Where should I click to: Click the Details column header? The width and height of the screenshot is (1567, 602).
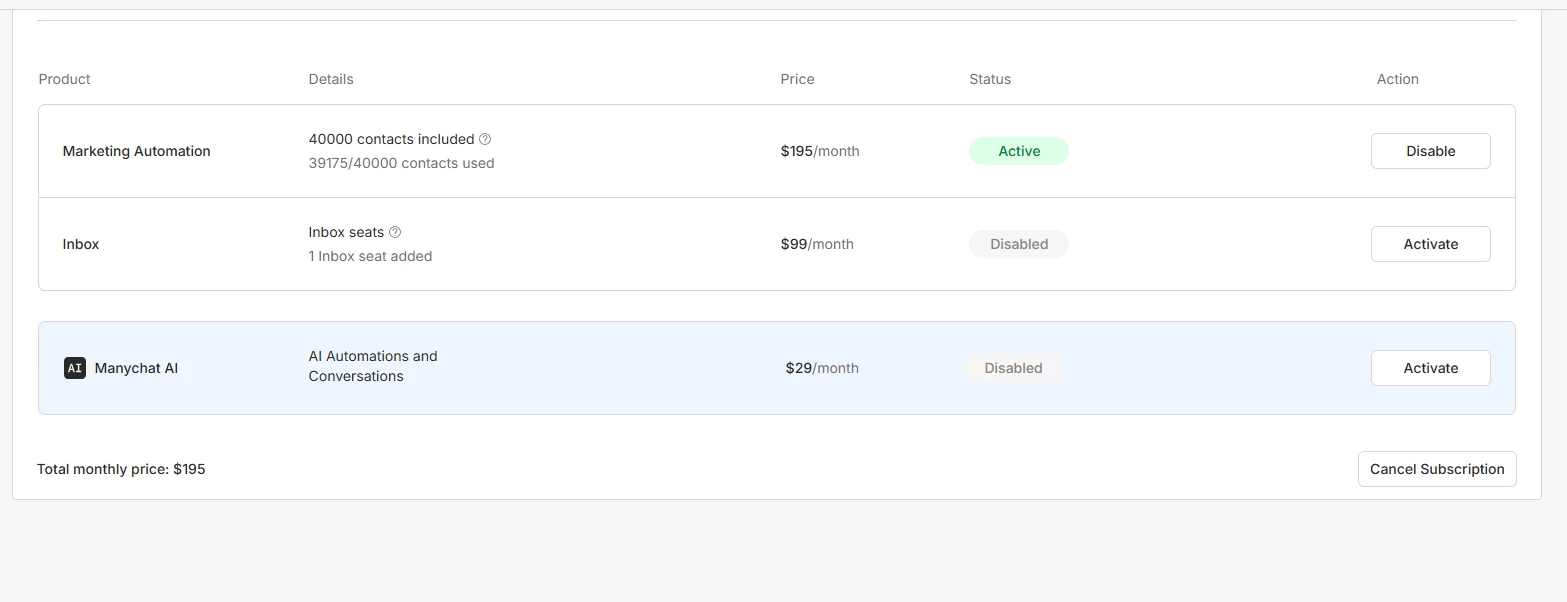click(x=331, y=79)
